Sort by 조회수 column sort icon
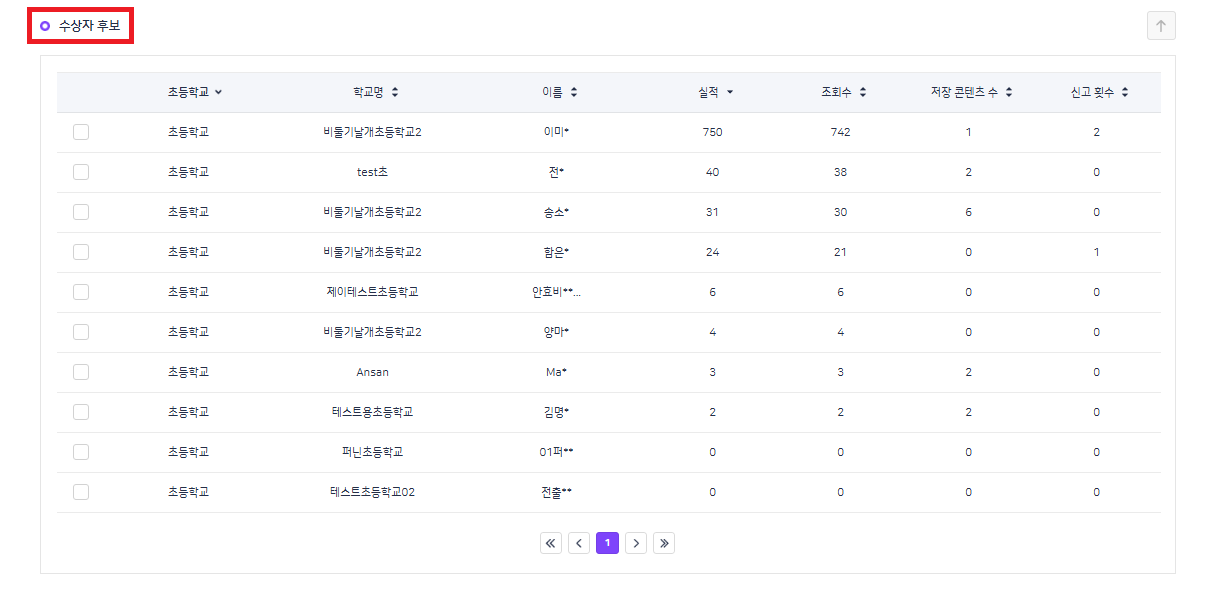 tap(863, 92)
